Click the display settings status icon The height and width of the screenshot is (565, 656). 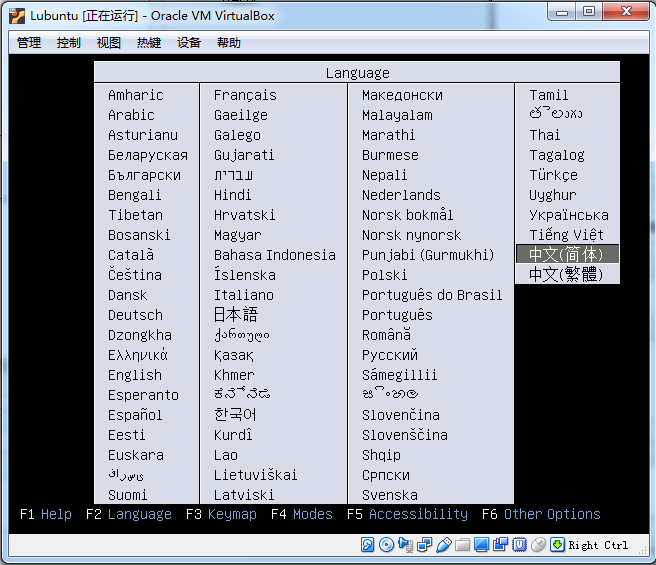coord(481,544)
